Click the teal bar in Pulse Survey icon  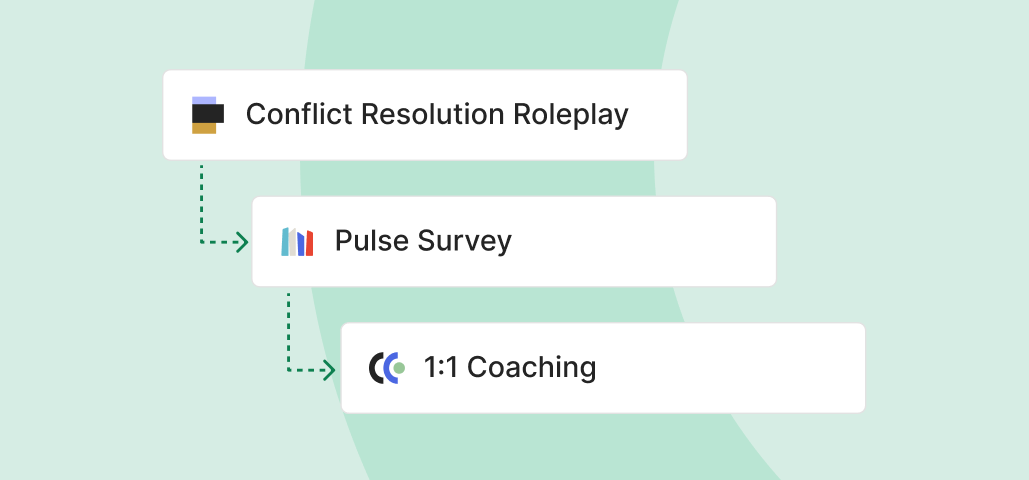(x=285, y=242)
